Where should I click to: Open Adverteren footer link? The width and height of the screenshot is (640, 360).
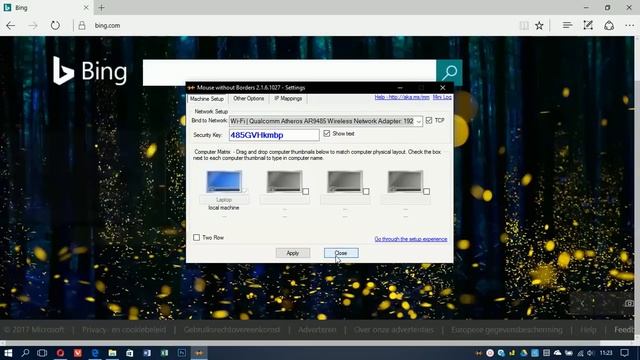click(317, 330)
